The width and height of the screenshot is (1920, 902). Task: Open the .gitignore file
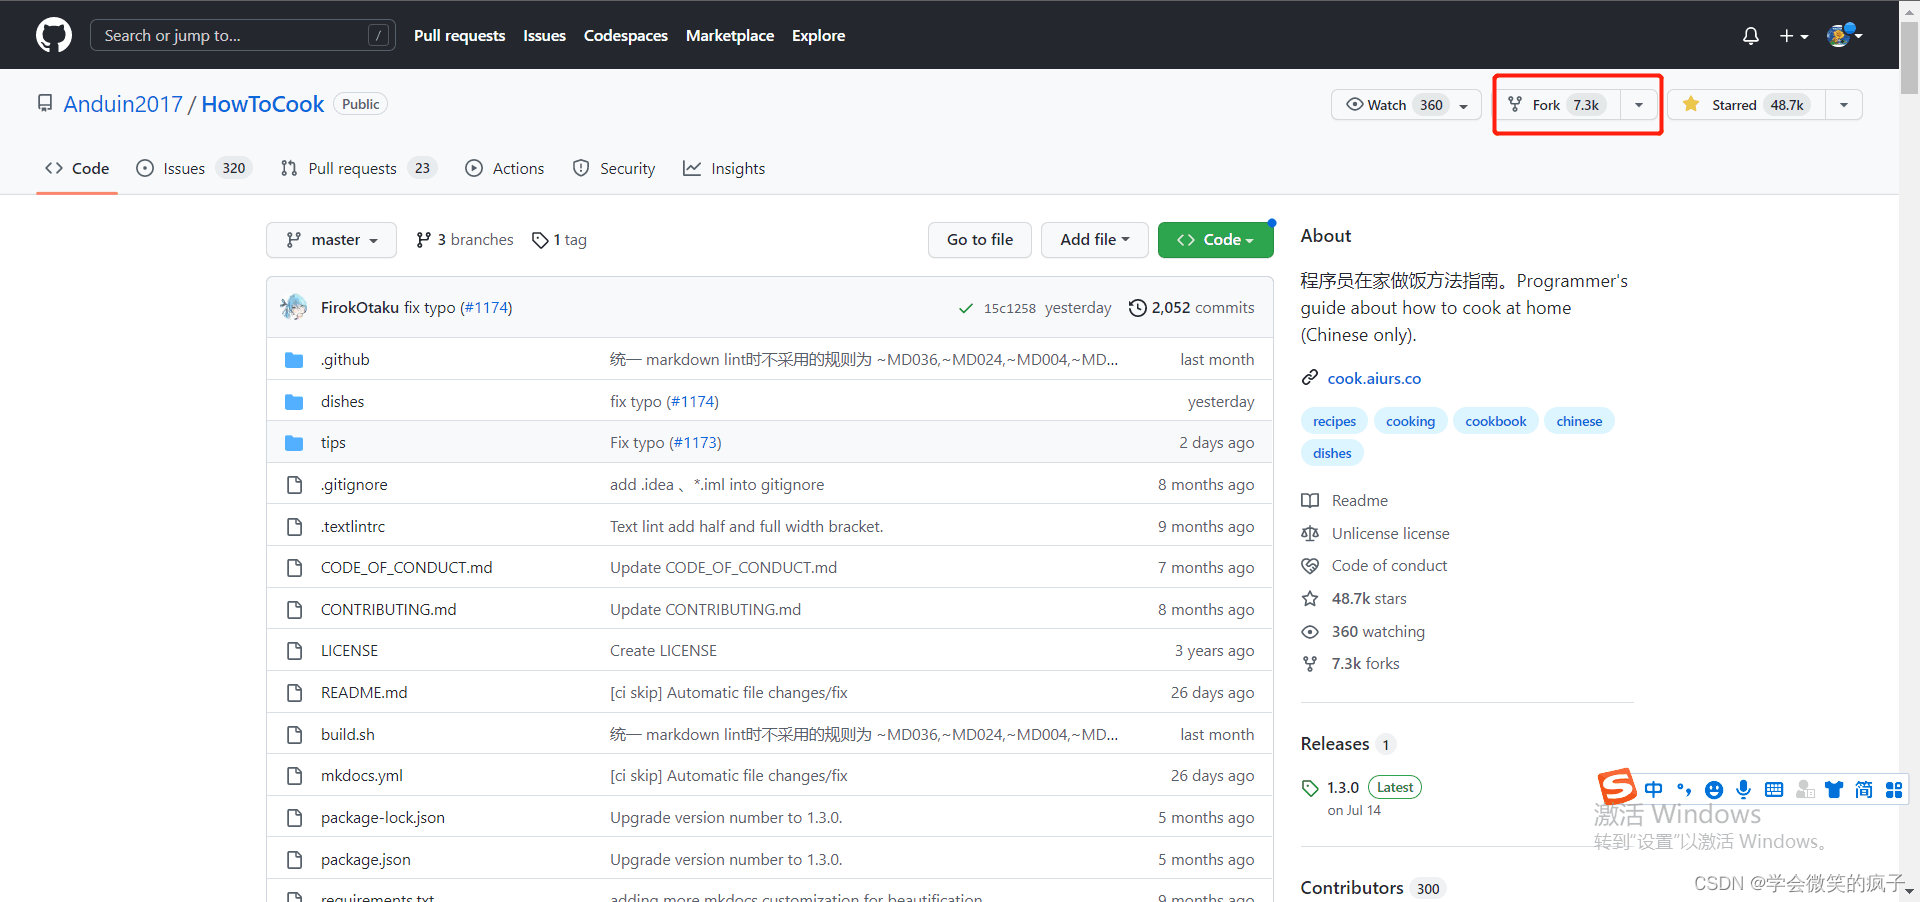pyautogui.click(x=354, y=484)
